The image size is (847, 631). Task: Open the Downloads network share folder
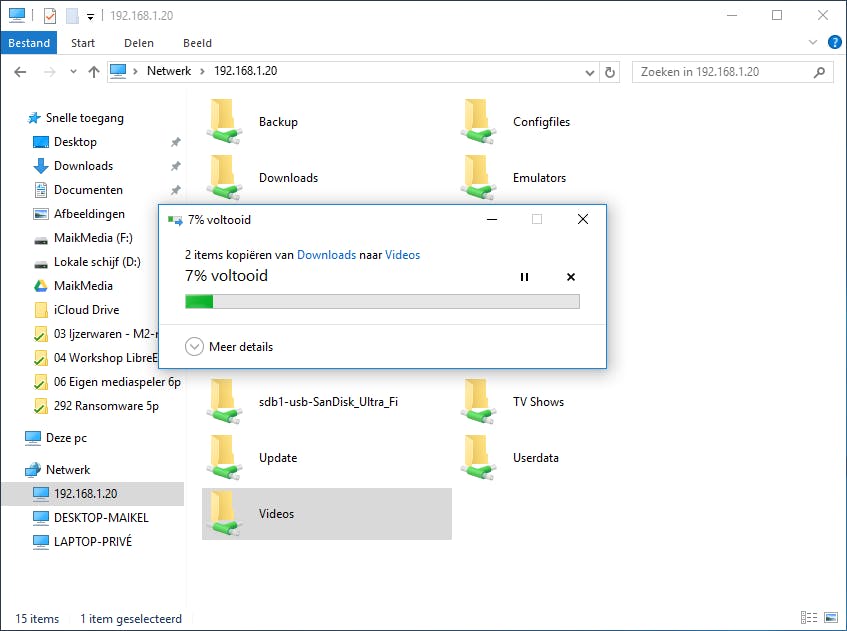(262, 177)
